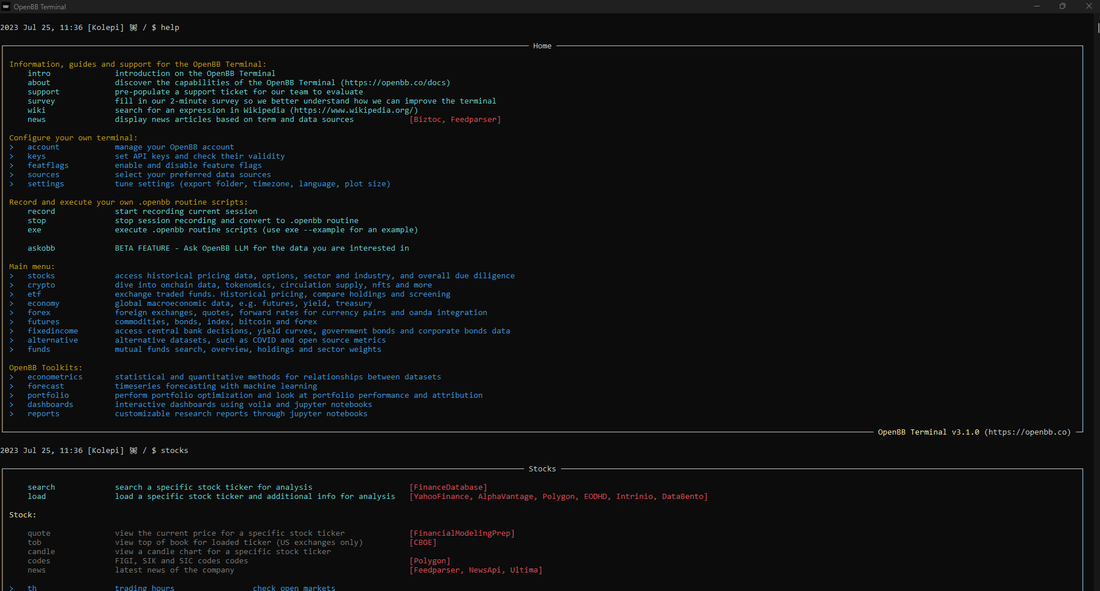1100x591 pixels.
Task: Click the 'forecast' toolkit entry
Action: pos(46,385)
